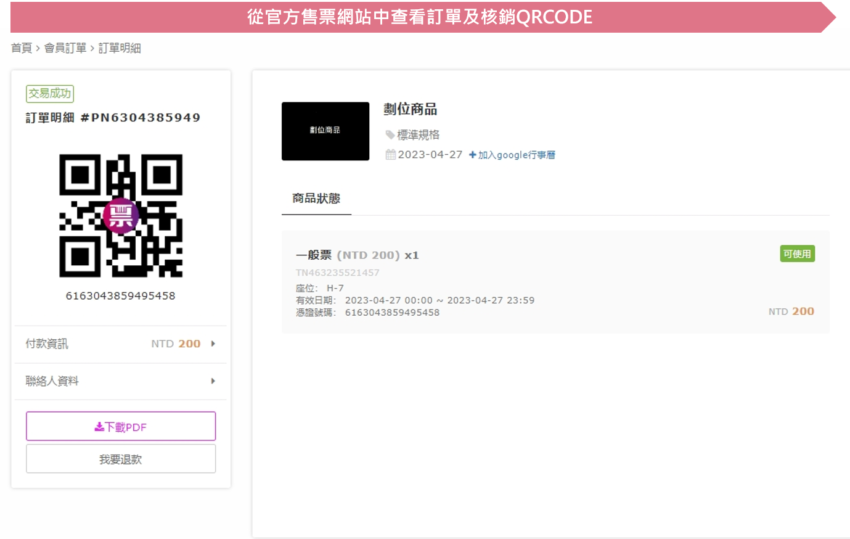Click the download icon in 下載PDF

click(x=99, y=427)
